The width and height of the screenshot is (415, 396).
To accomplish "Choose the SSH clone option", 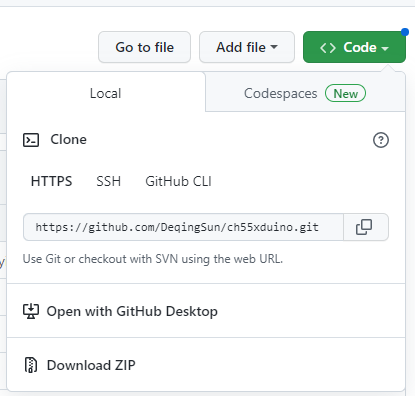I will (x=108, y=181).
